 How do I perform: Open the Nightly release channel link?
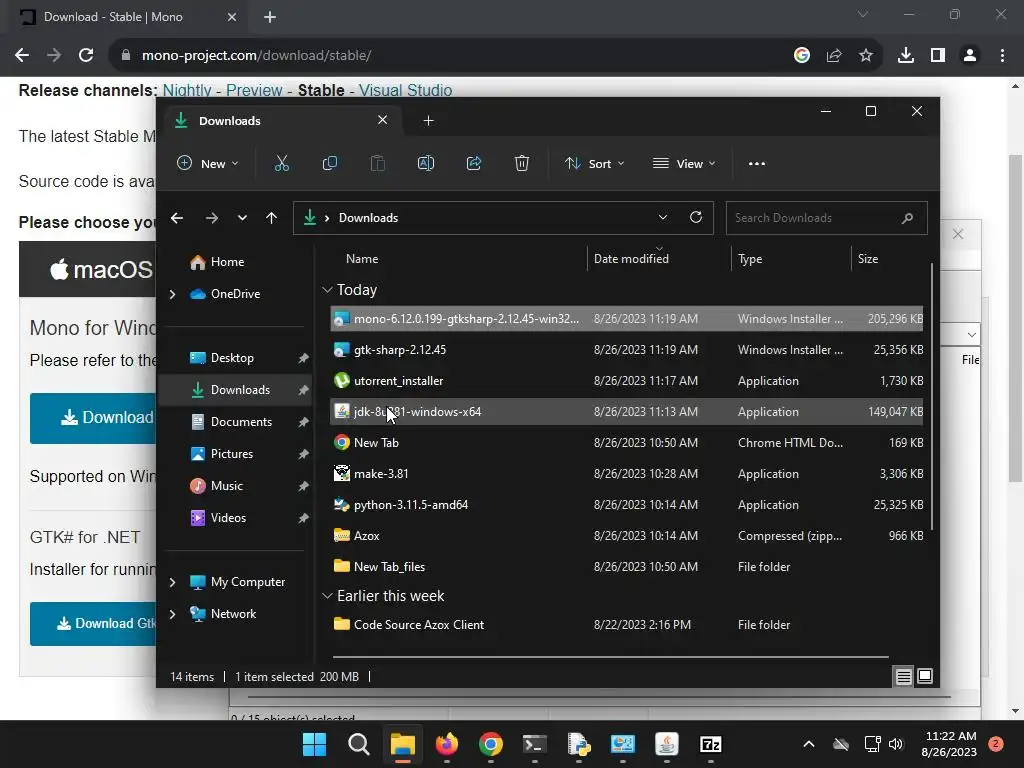(187, 90)
